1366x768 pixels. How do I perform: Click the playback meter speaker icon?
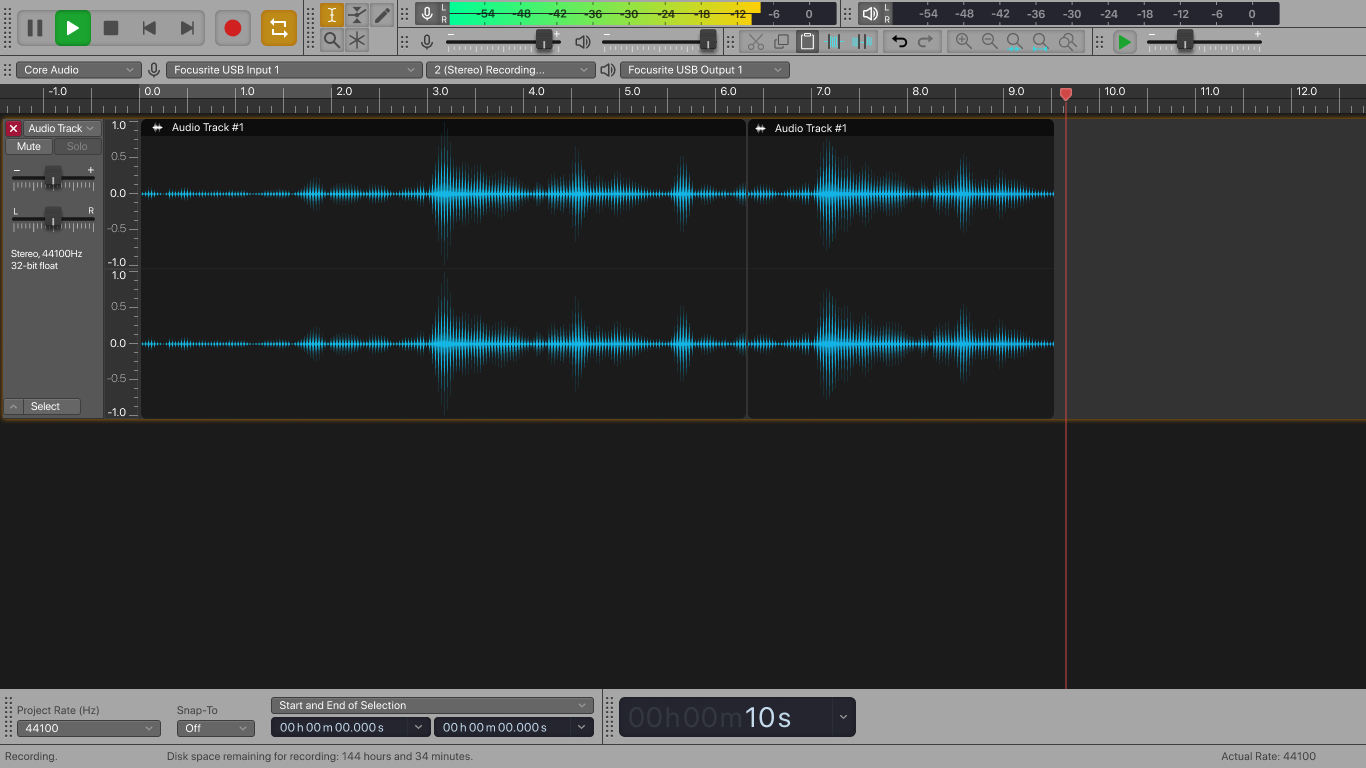870,14
